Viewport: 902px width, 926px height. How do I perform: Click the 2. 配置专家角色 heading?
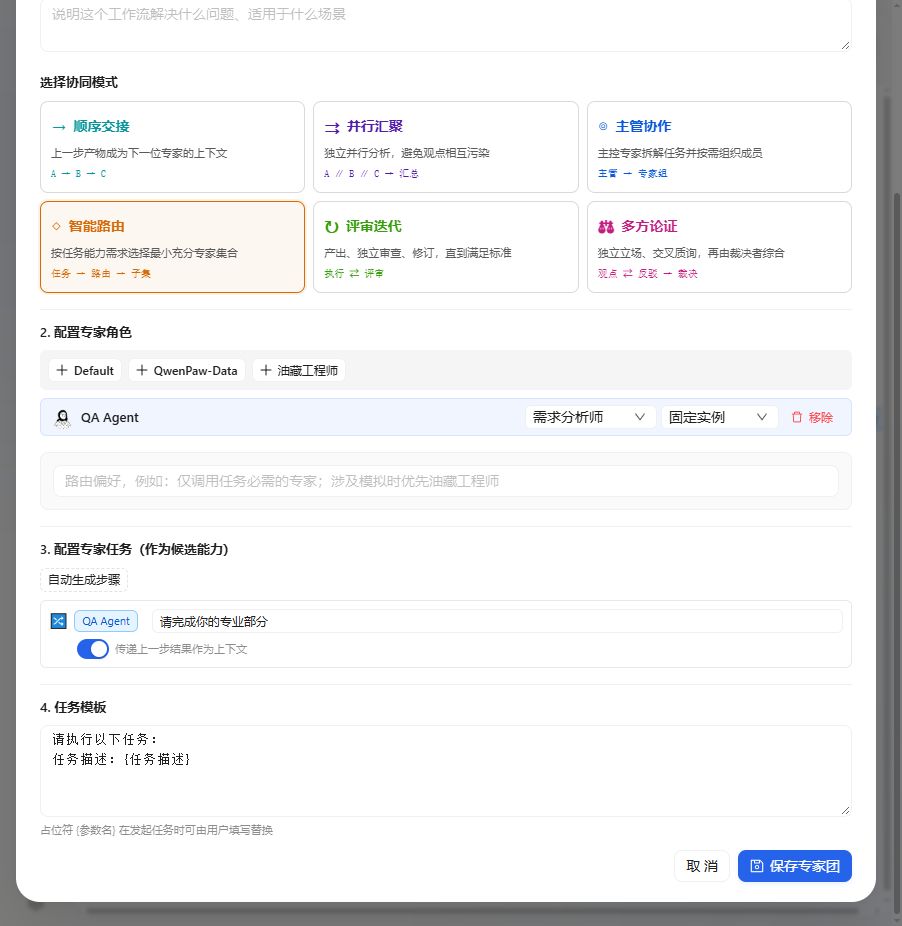(86, 332)
